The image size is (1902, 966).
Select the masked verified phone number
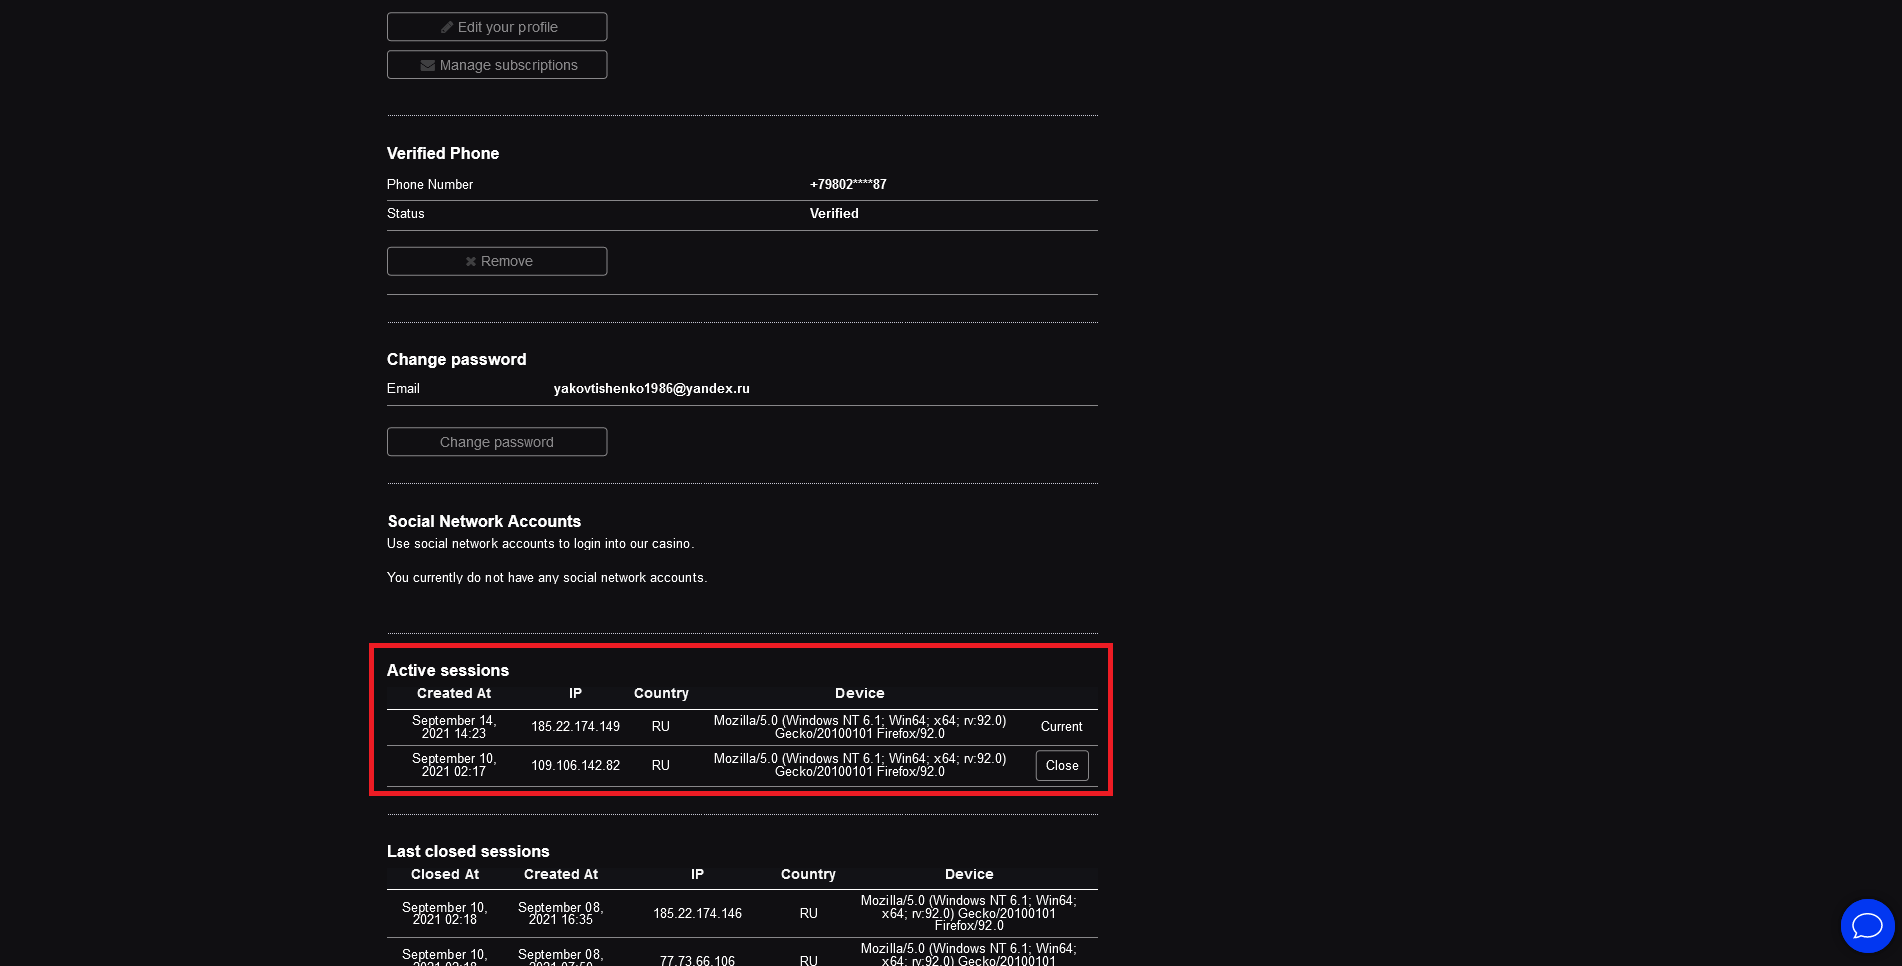[x=847, y=185]
